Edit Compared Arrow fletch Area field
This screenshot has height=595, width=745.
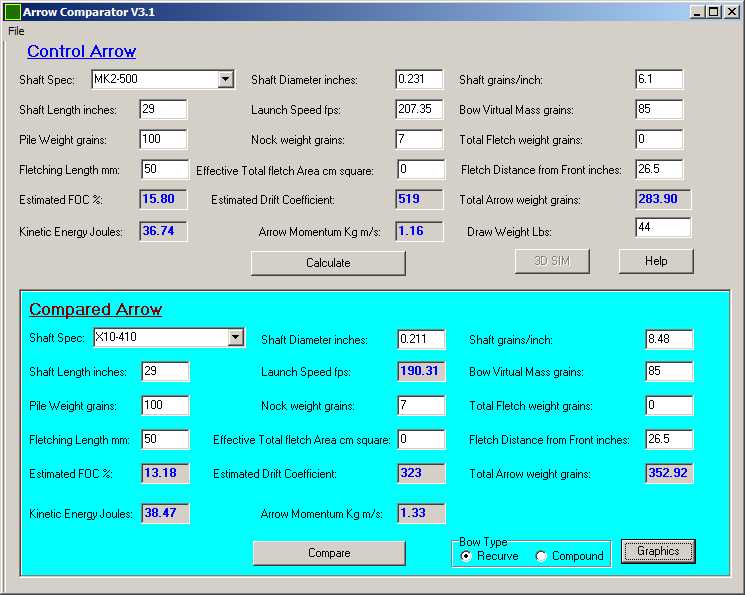pos(421,439)
